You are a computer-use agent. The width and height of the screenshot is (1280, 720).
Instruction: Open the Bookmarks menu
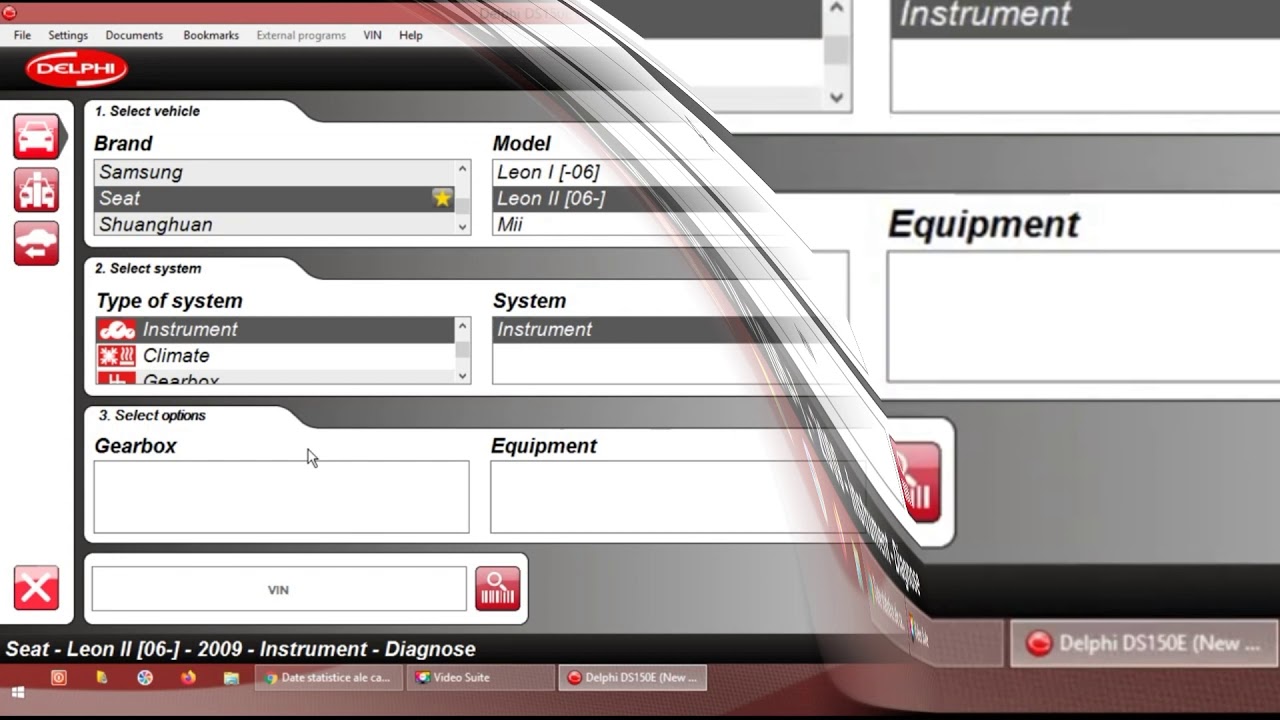[x=211, y=35]
